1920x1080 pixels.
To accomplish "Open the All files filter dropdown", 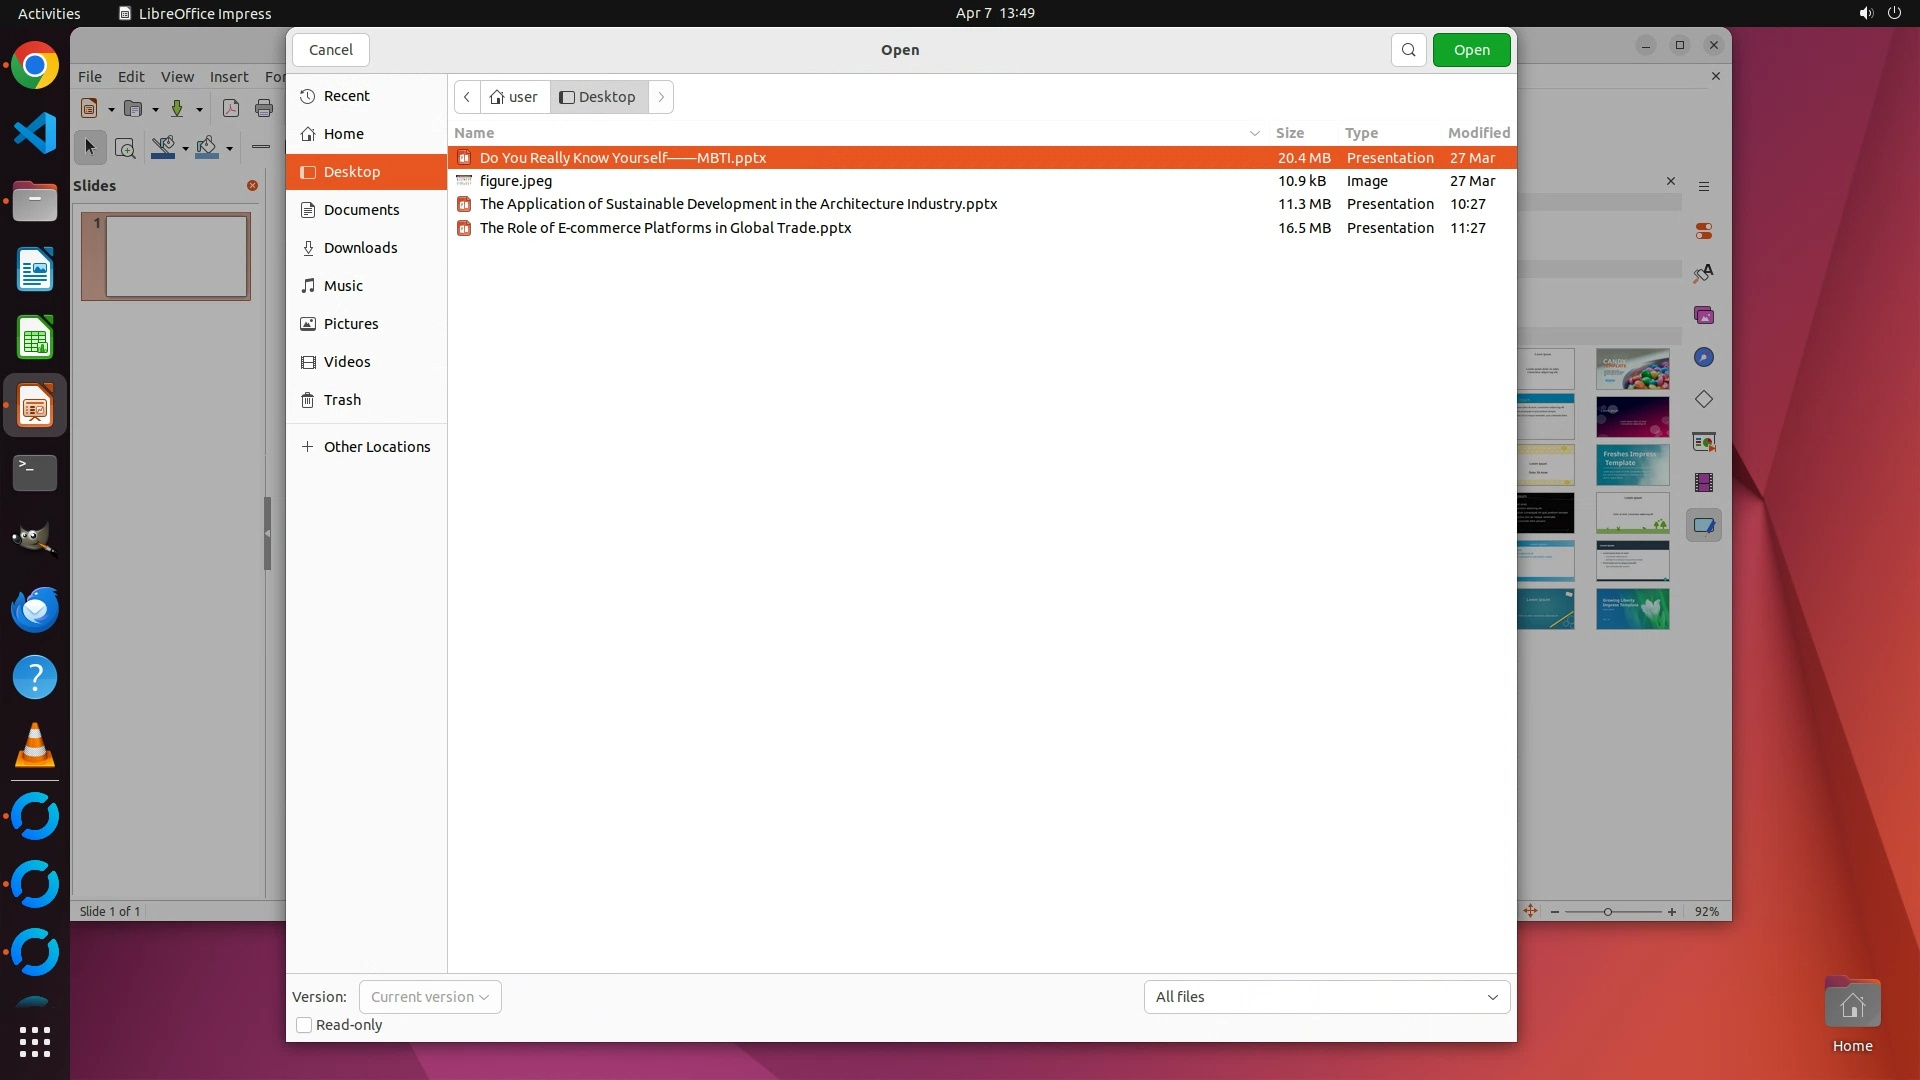I will coord(1326,997).
